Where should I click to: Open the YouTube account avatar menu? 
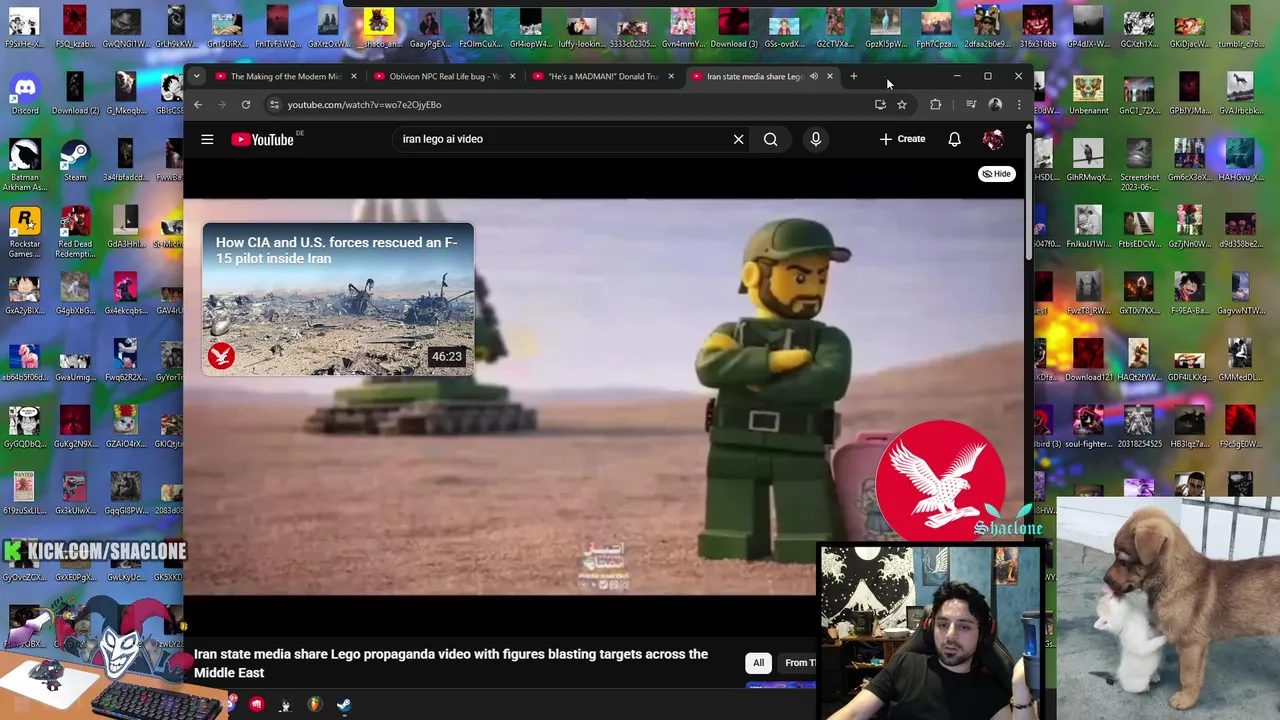[x=993, y=139]
